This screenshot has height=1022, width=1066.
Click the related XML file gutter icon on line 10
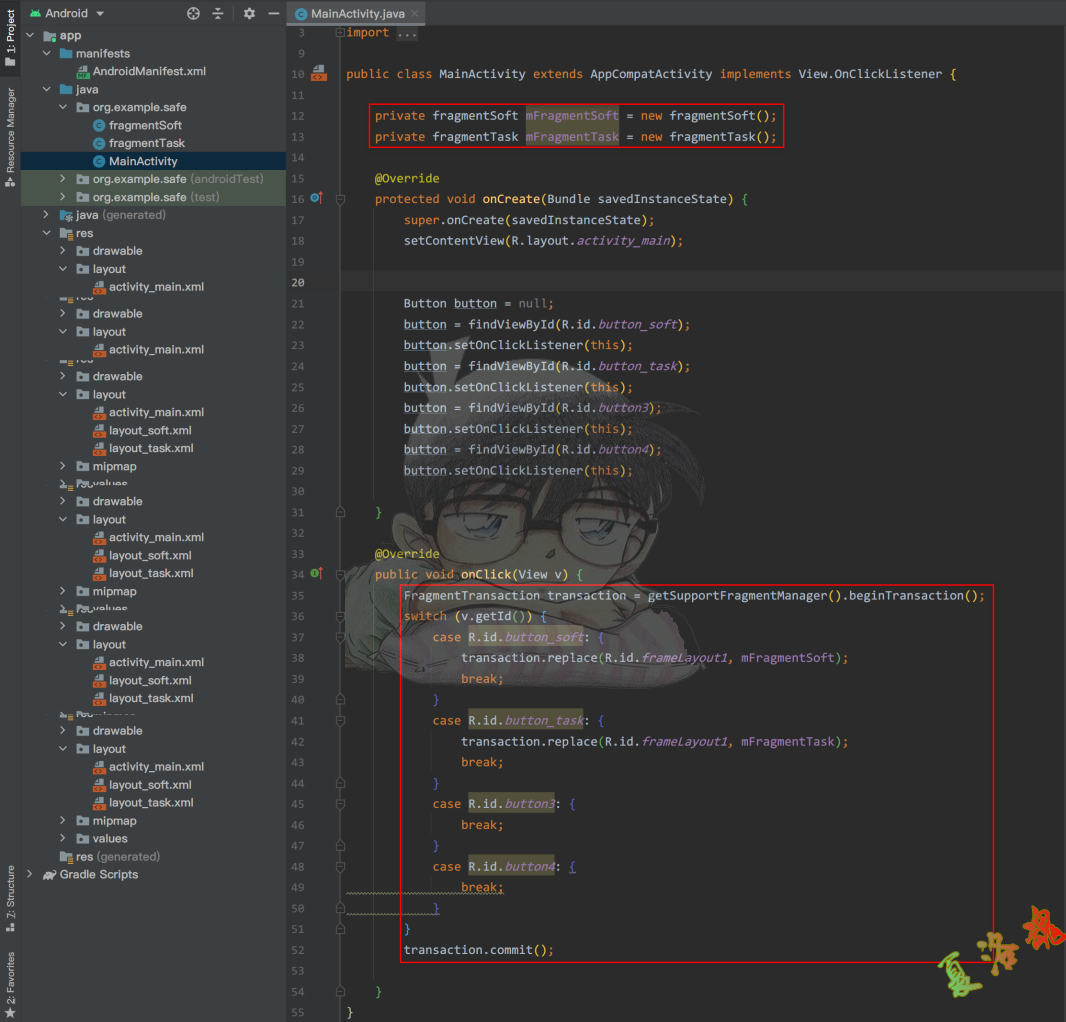318,74
